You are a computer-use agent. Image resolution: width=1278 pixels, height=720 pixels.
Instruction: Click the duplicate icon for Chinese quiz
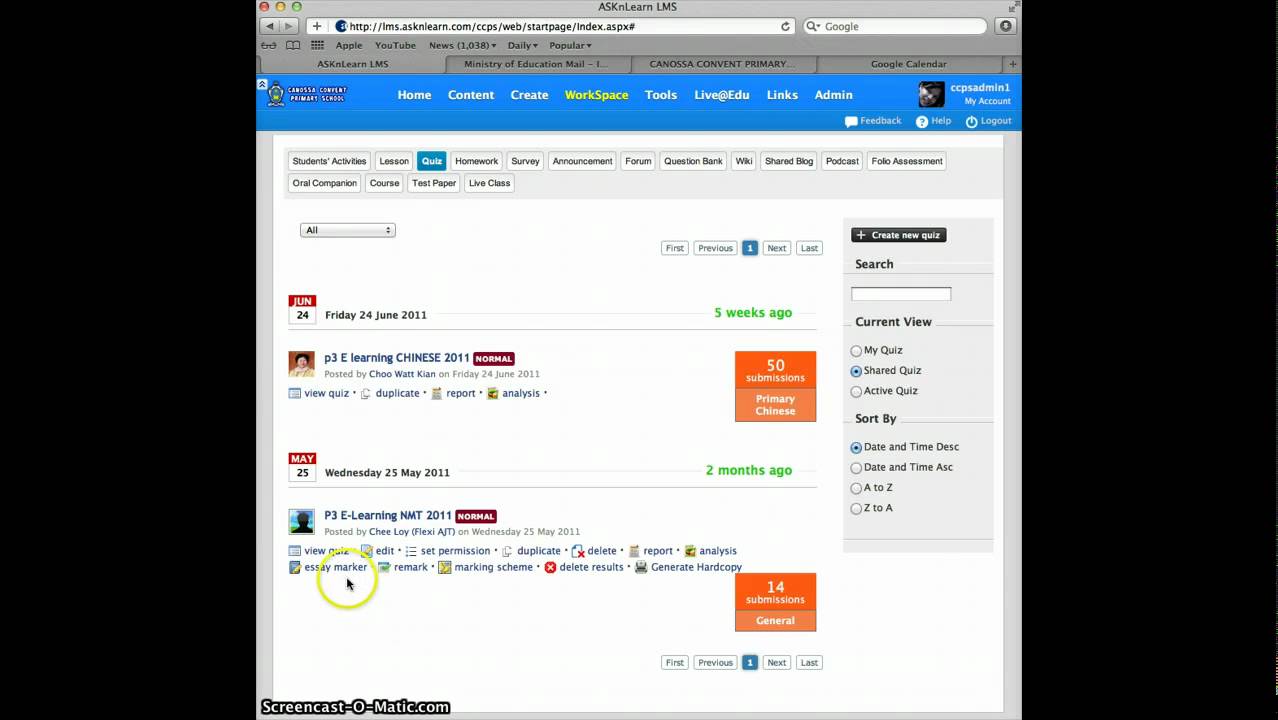tap(366, 393)
